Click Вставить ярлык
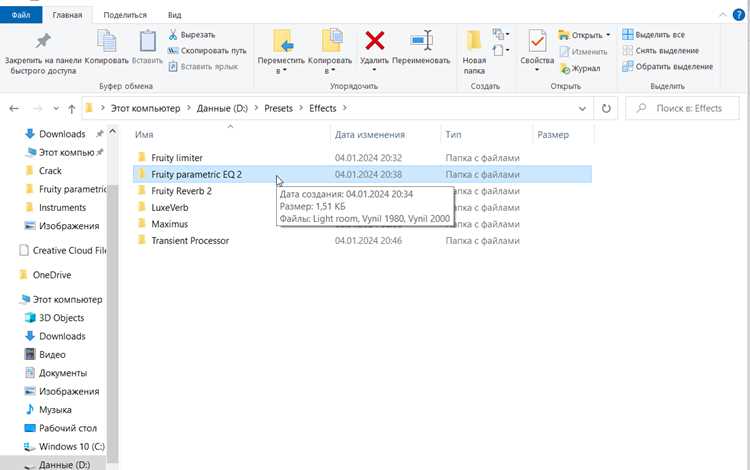The image size is (750, 470). (203, 66)
